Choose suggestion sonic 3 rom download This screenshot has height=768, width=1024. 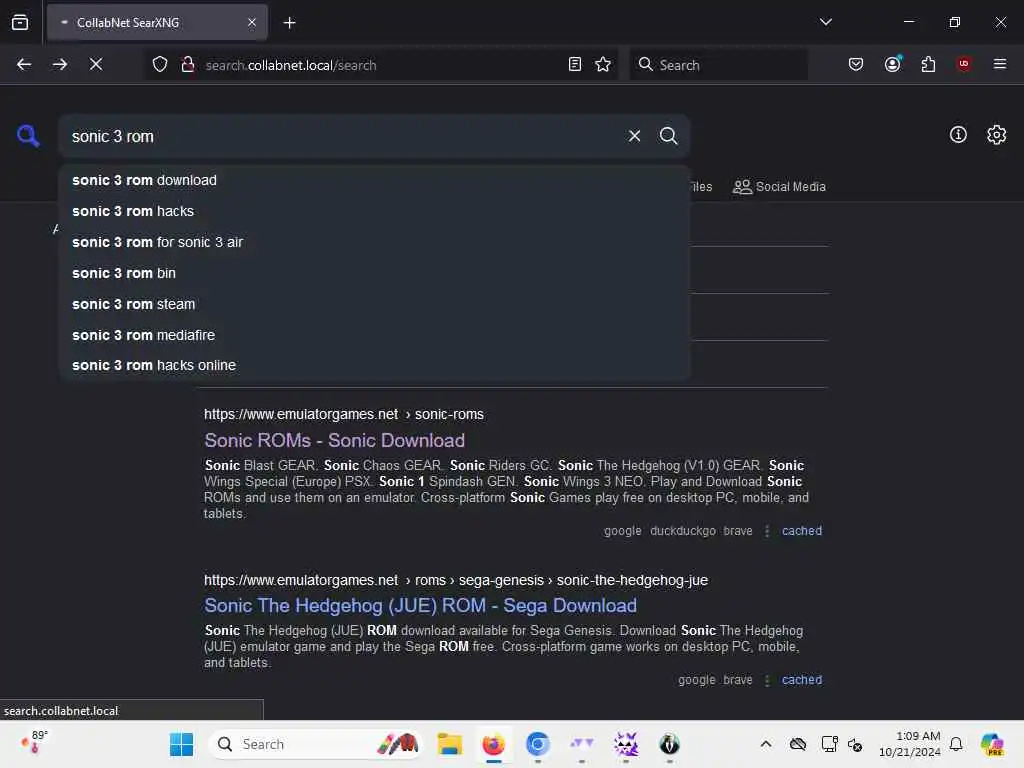pos(374,180)
